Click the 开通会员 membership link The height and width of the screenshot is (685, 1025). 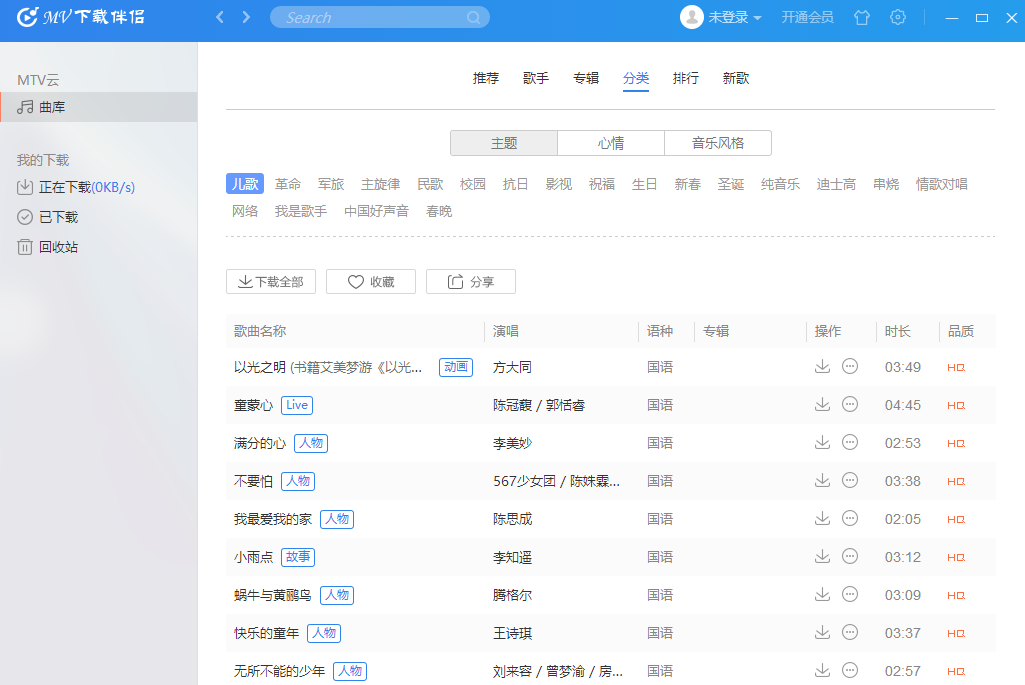coord(807,17)
